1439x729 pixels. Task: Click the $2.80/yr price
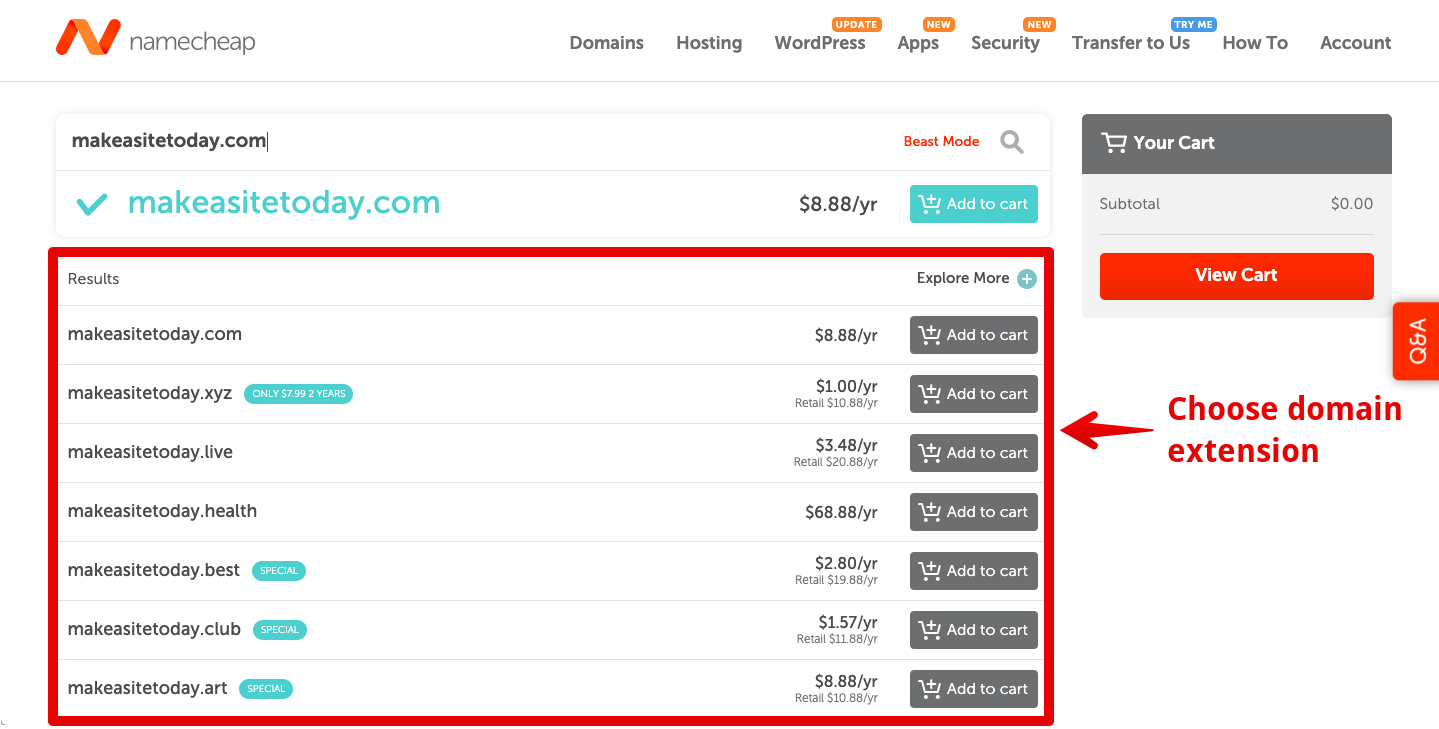tap(847, 563)
